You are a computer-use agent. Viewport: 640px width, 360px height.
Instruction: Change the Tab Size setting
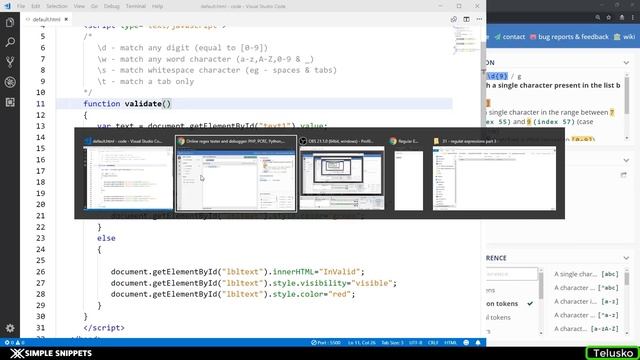(x=392, y=342)
